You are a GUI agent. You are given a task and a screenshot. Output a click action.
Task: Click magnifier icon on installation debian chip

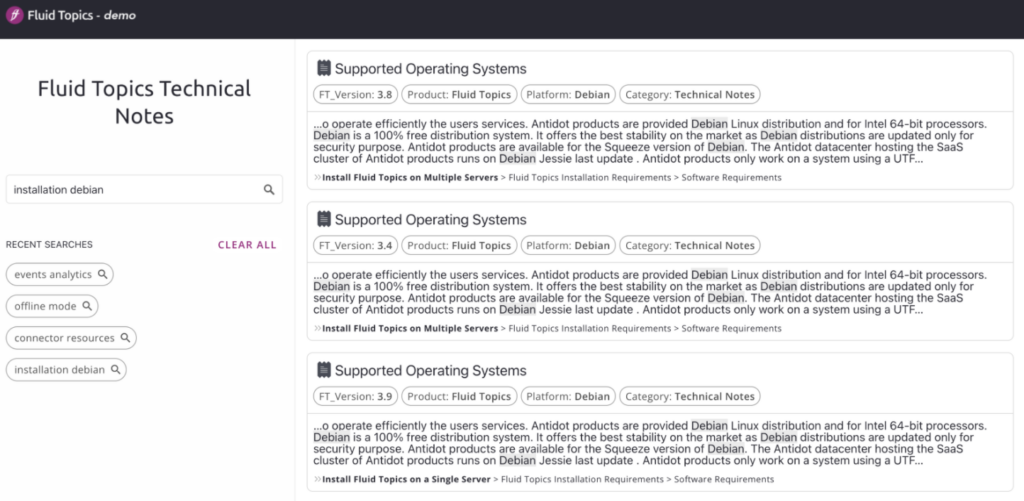pyautogui.click(x=116, y=369)
